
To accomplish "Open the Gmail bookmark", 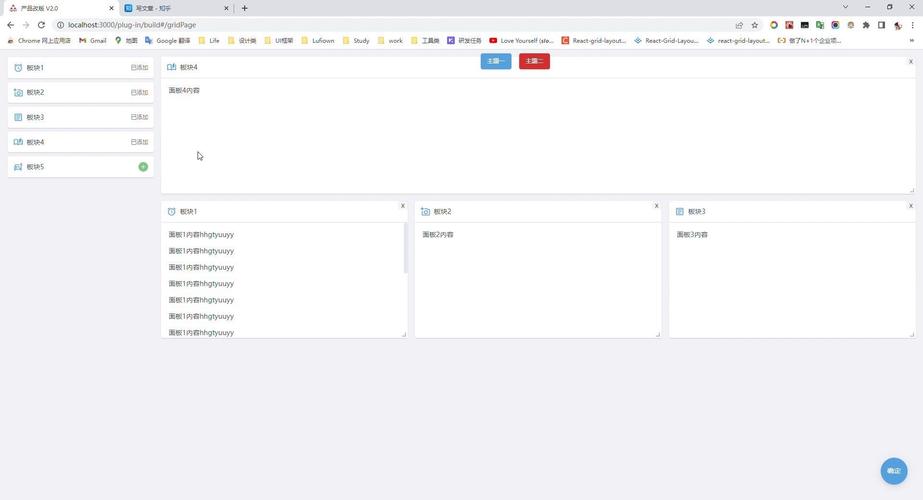I will (x=92, y=41).
